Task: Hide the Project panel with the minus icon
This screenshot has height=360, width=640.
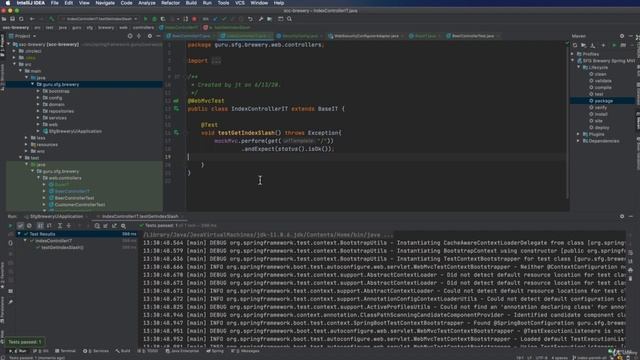Action: tap(158, 36)
